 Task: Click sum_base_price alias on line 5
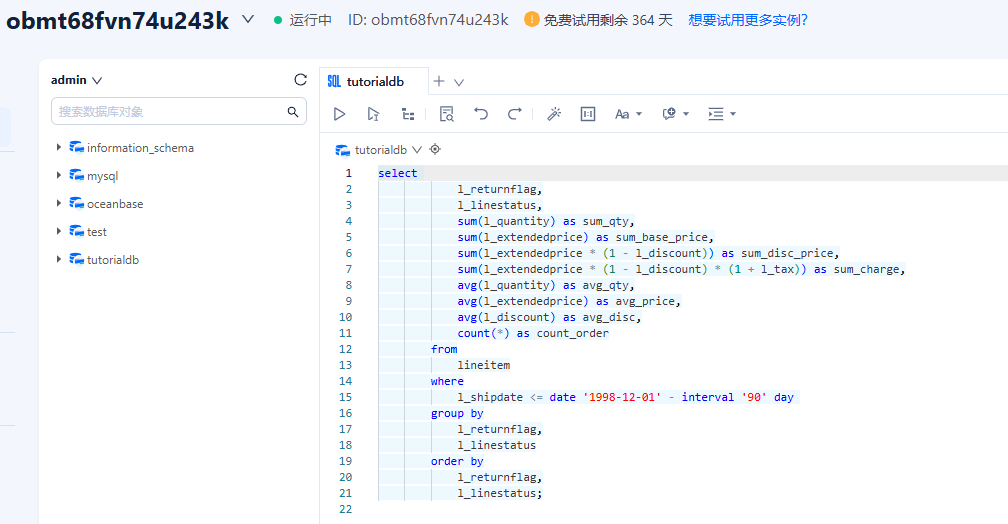click(662, 237)
